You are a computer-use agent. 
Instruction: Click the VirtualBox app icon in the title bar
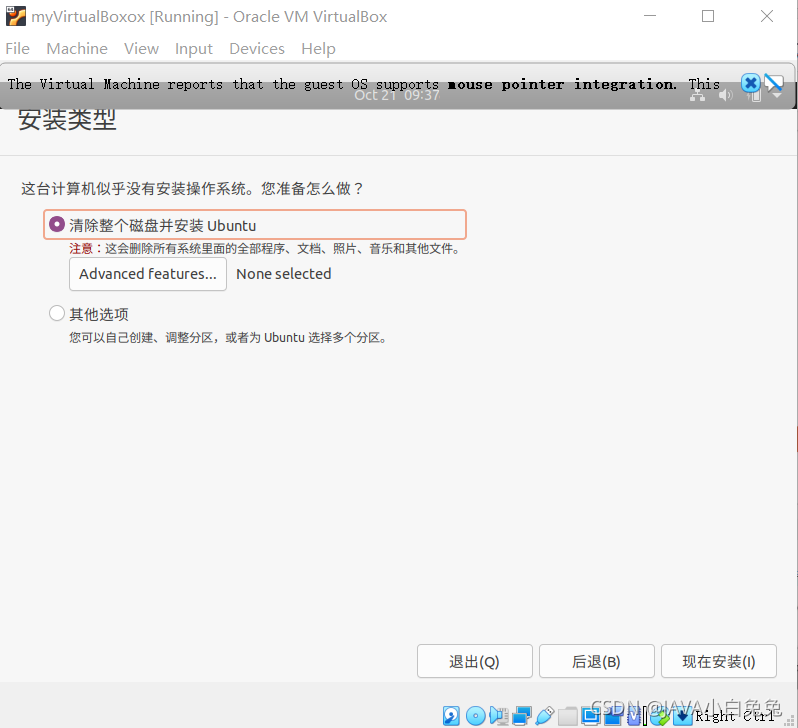coord(15,16)
